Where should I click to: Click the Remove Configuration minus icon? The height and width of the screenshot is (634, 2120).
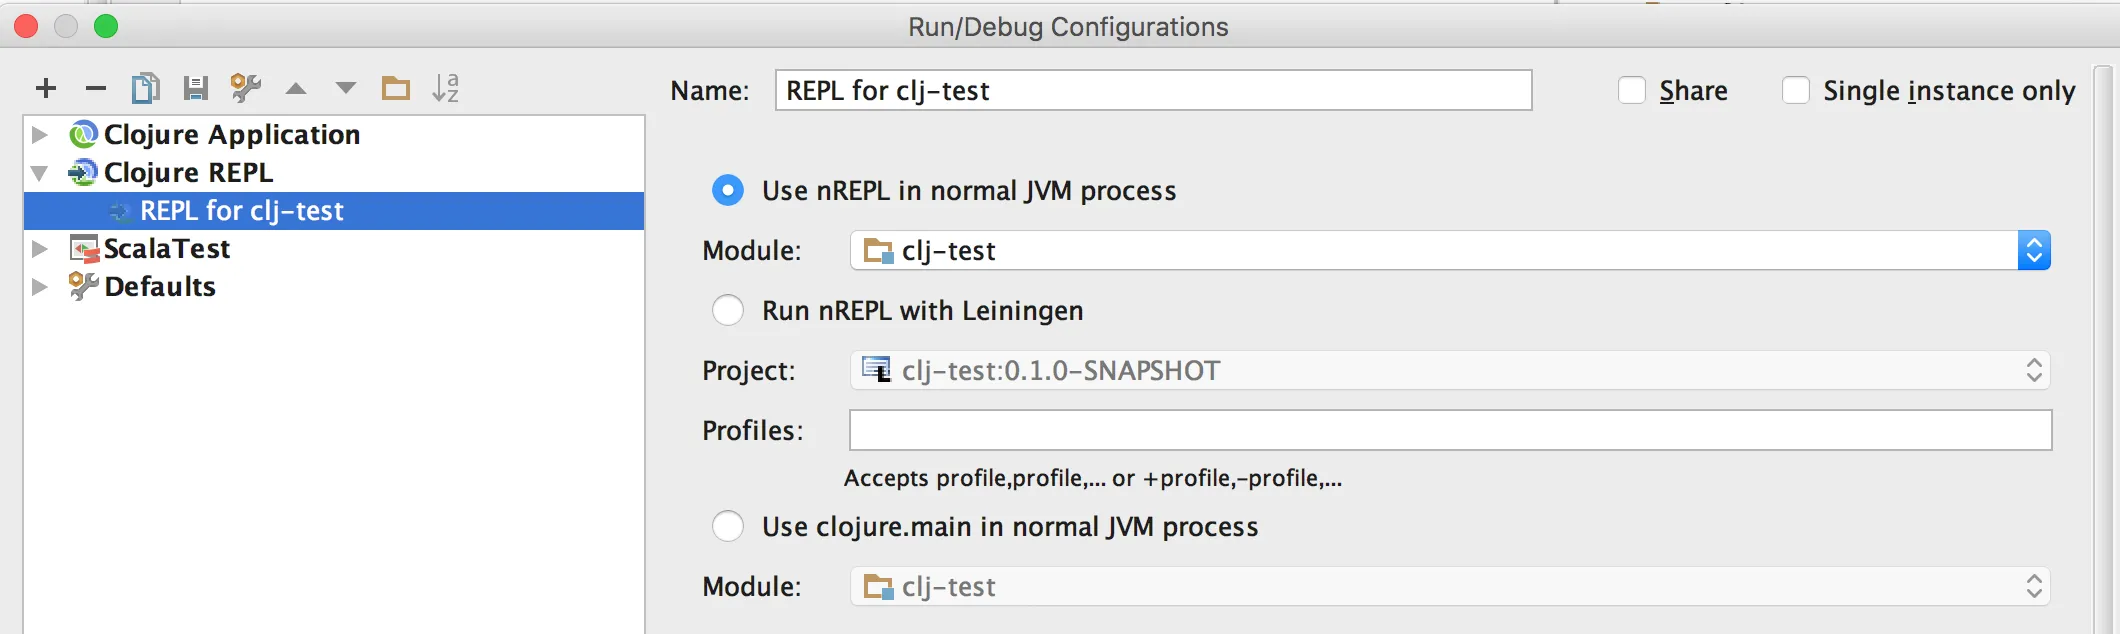coord(96,89)
